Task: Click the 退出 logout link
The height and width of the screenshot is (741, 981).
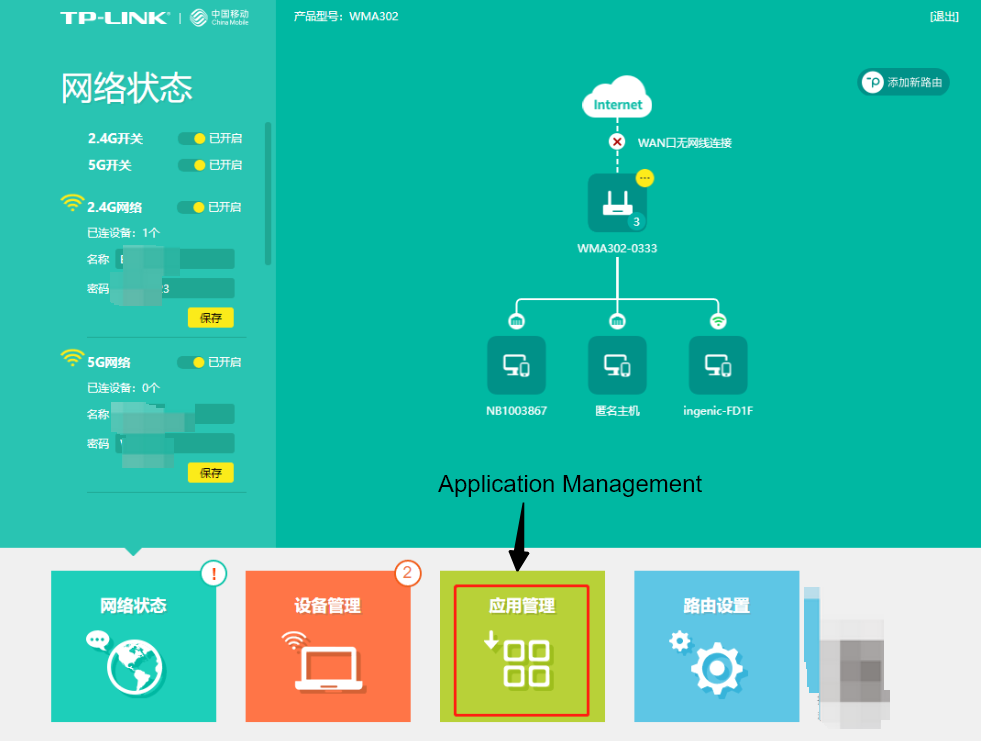Action: (943, 16)
